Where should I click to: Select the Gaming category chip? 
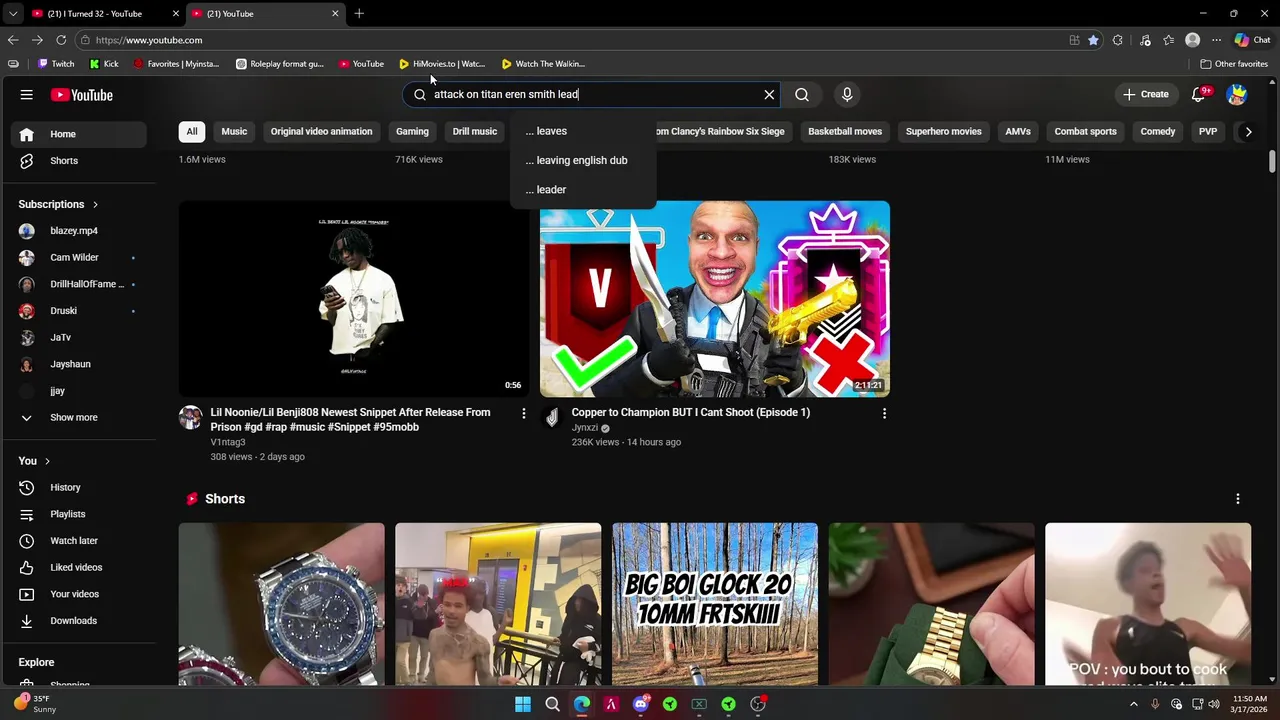(412, 131)
